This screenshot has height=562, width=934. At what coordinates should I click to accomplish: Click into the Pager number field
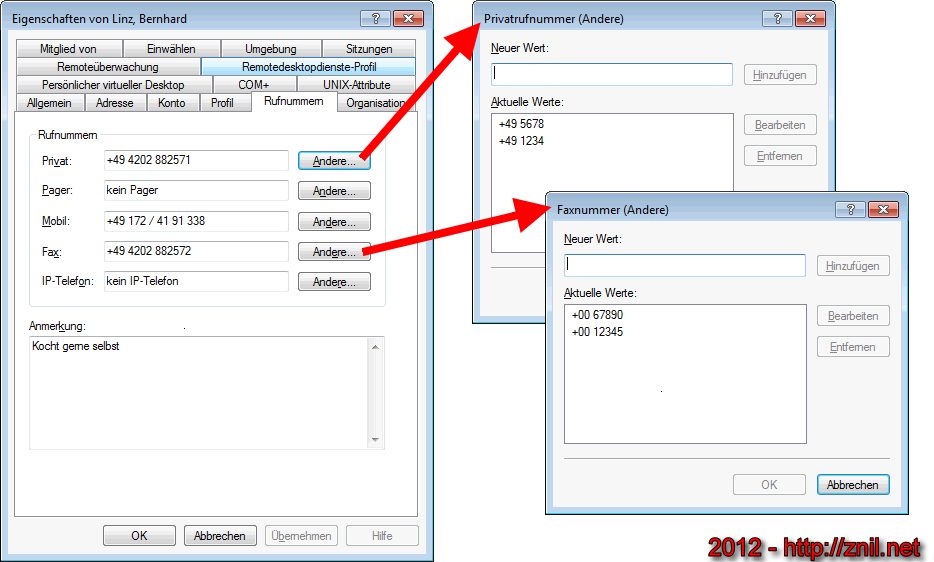point(195,190)
